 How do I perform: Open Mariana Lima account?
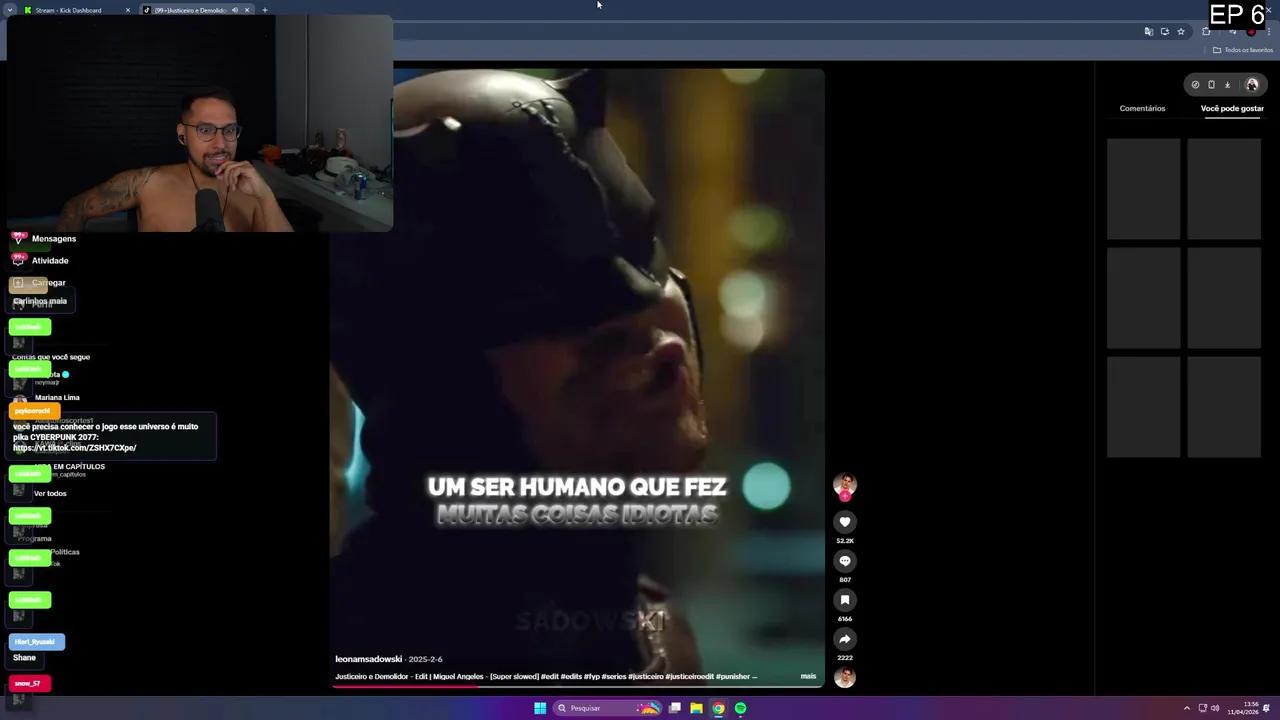[x=57, y=398]
